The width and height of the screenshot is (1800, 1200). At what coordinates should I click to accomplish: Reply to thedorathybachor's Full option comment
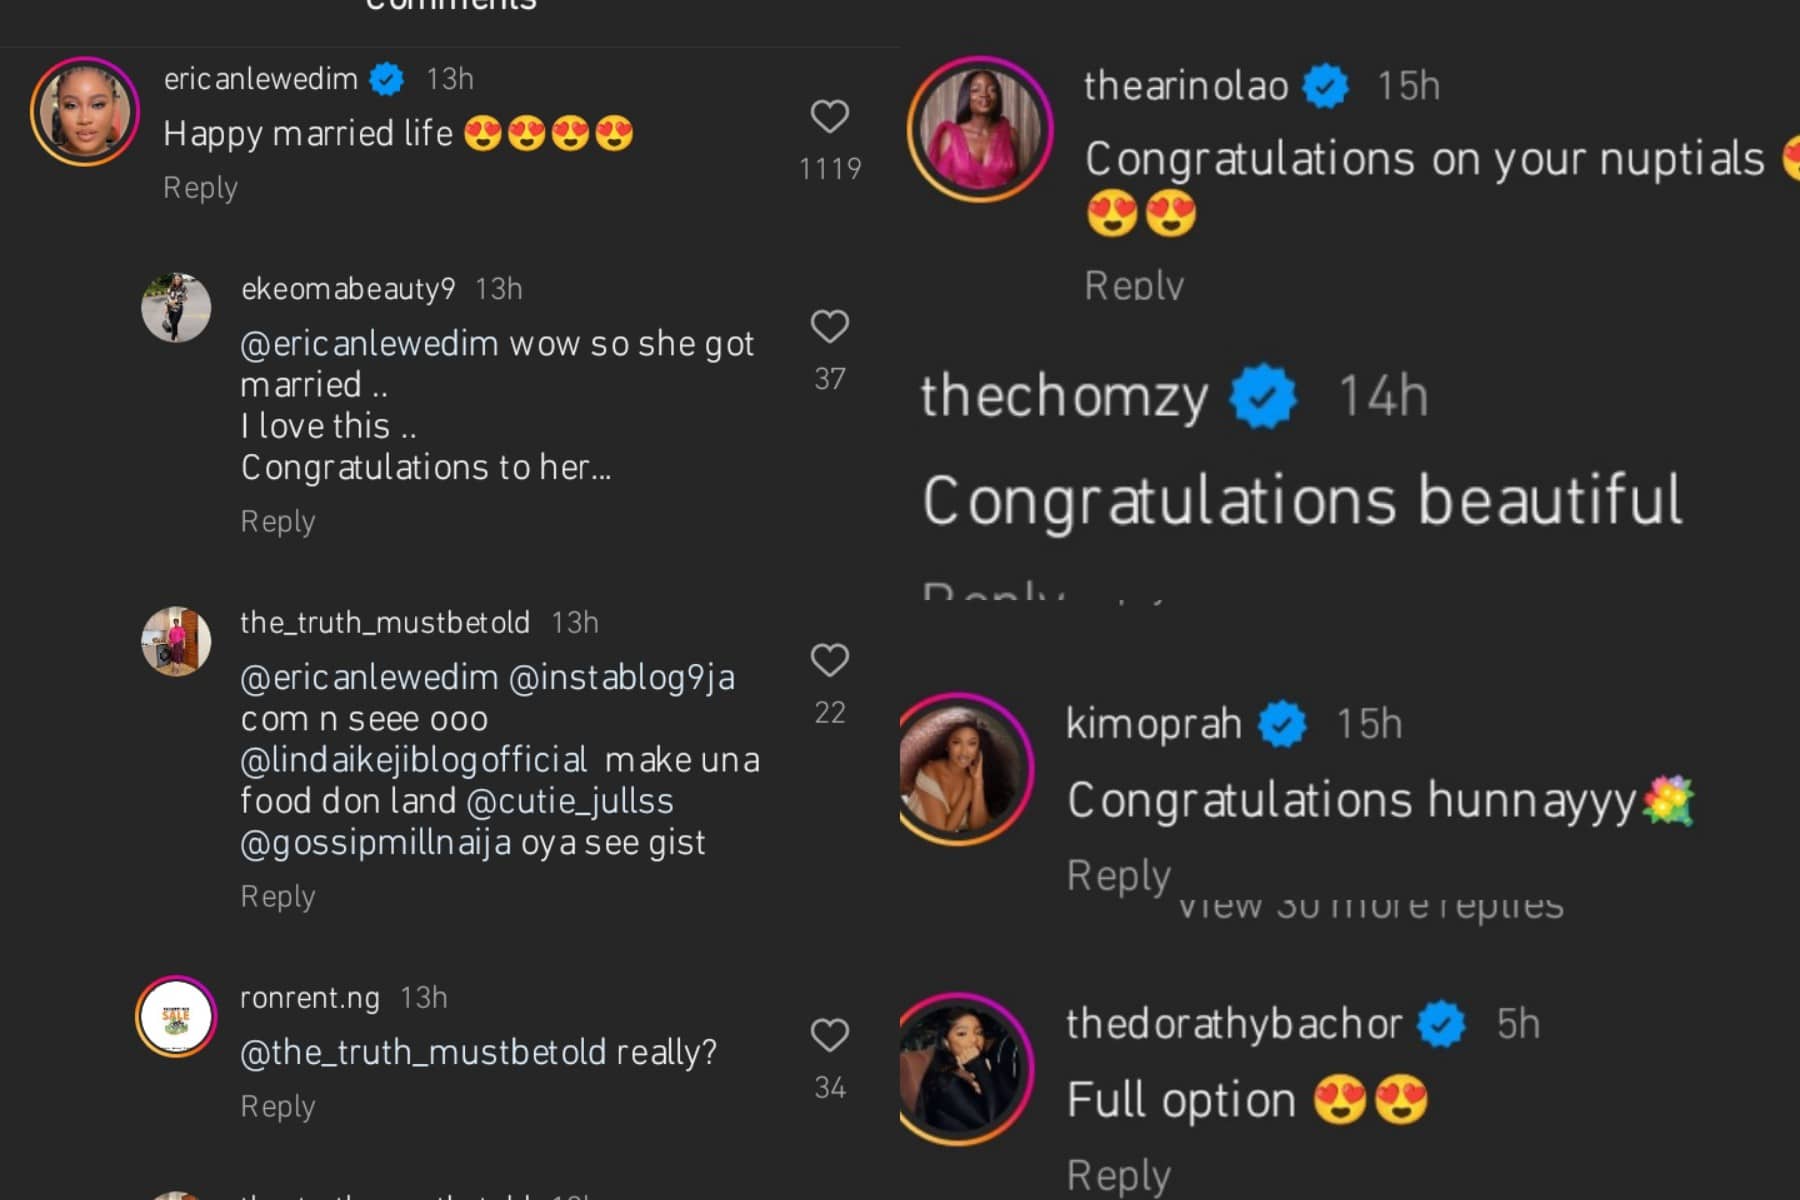tap(1118, 1176)
